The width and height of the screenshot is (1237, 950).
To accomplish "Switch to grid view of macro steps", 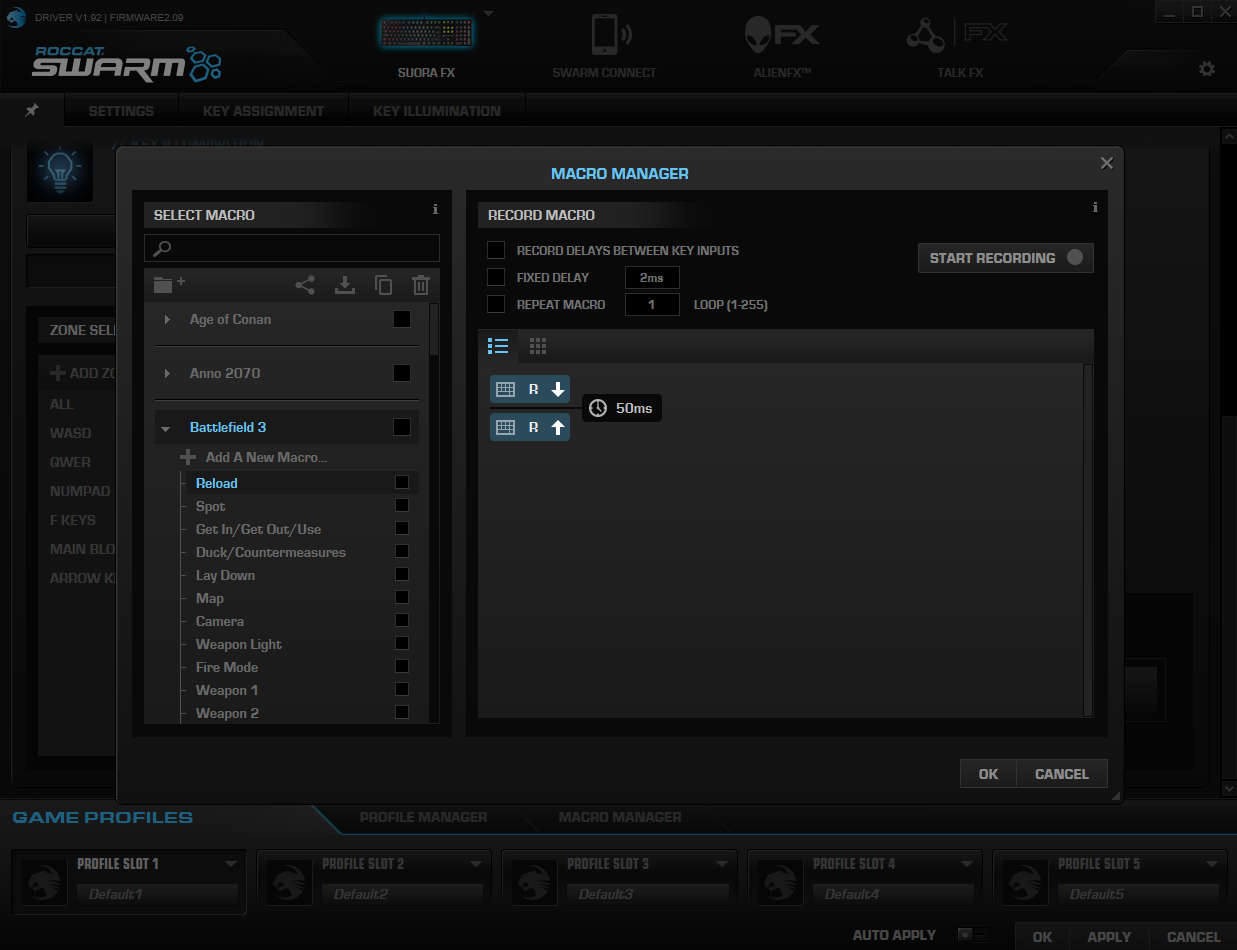I will click(x=538, y=346).
